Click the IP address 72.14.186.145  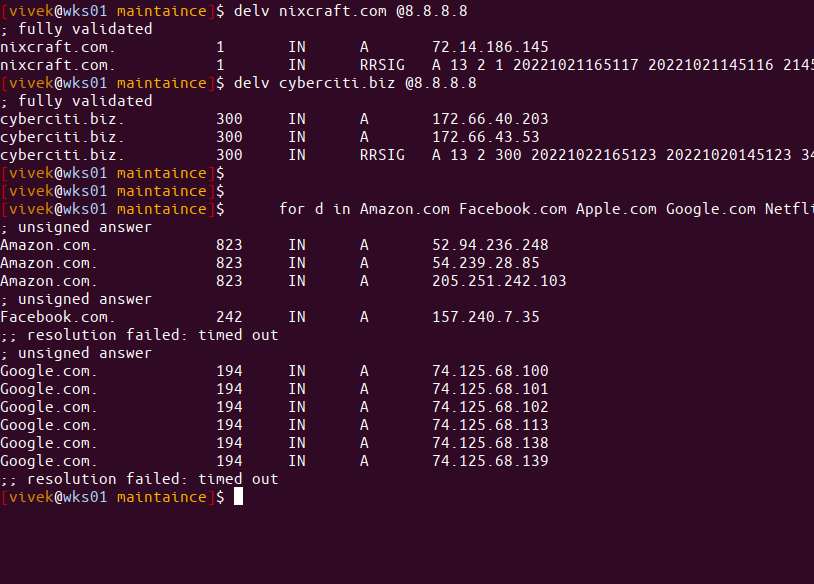click(x=490, y=47)
